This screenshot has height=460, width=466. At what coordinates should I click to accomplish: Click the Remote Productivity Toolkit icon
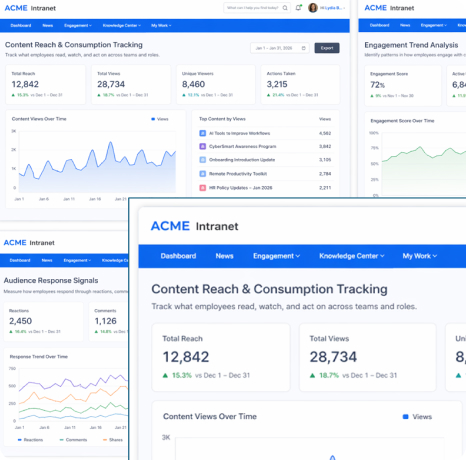(202, 174)
